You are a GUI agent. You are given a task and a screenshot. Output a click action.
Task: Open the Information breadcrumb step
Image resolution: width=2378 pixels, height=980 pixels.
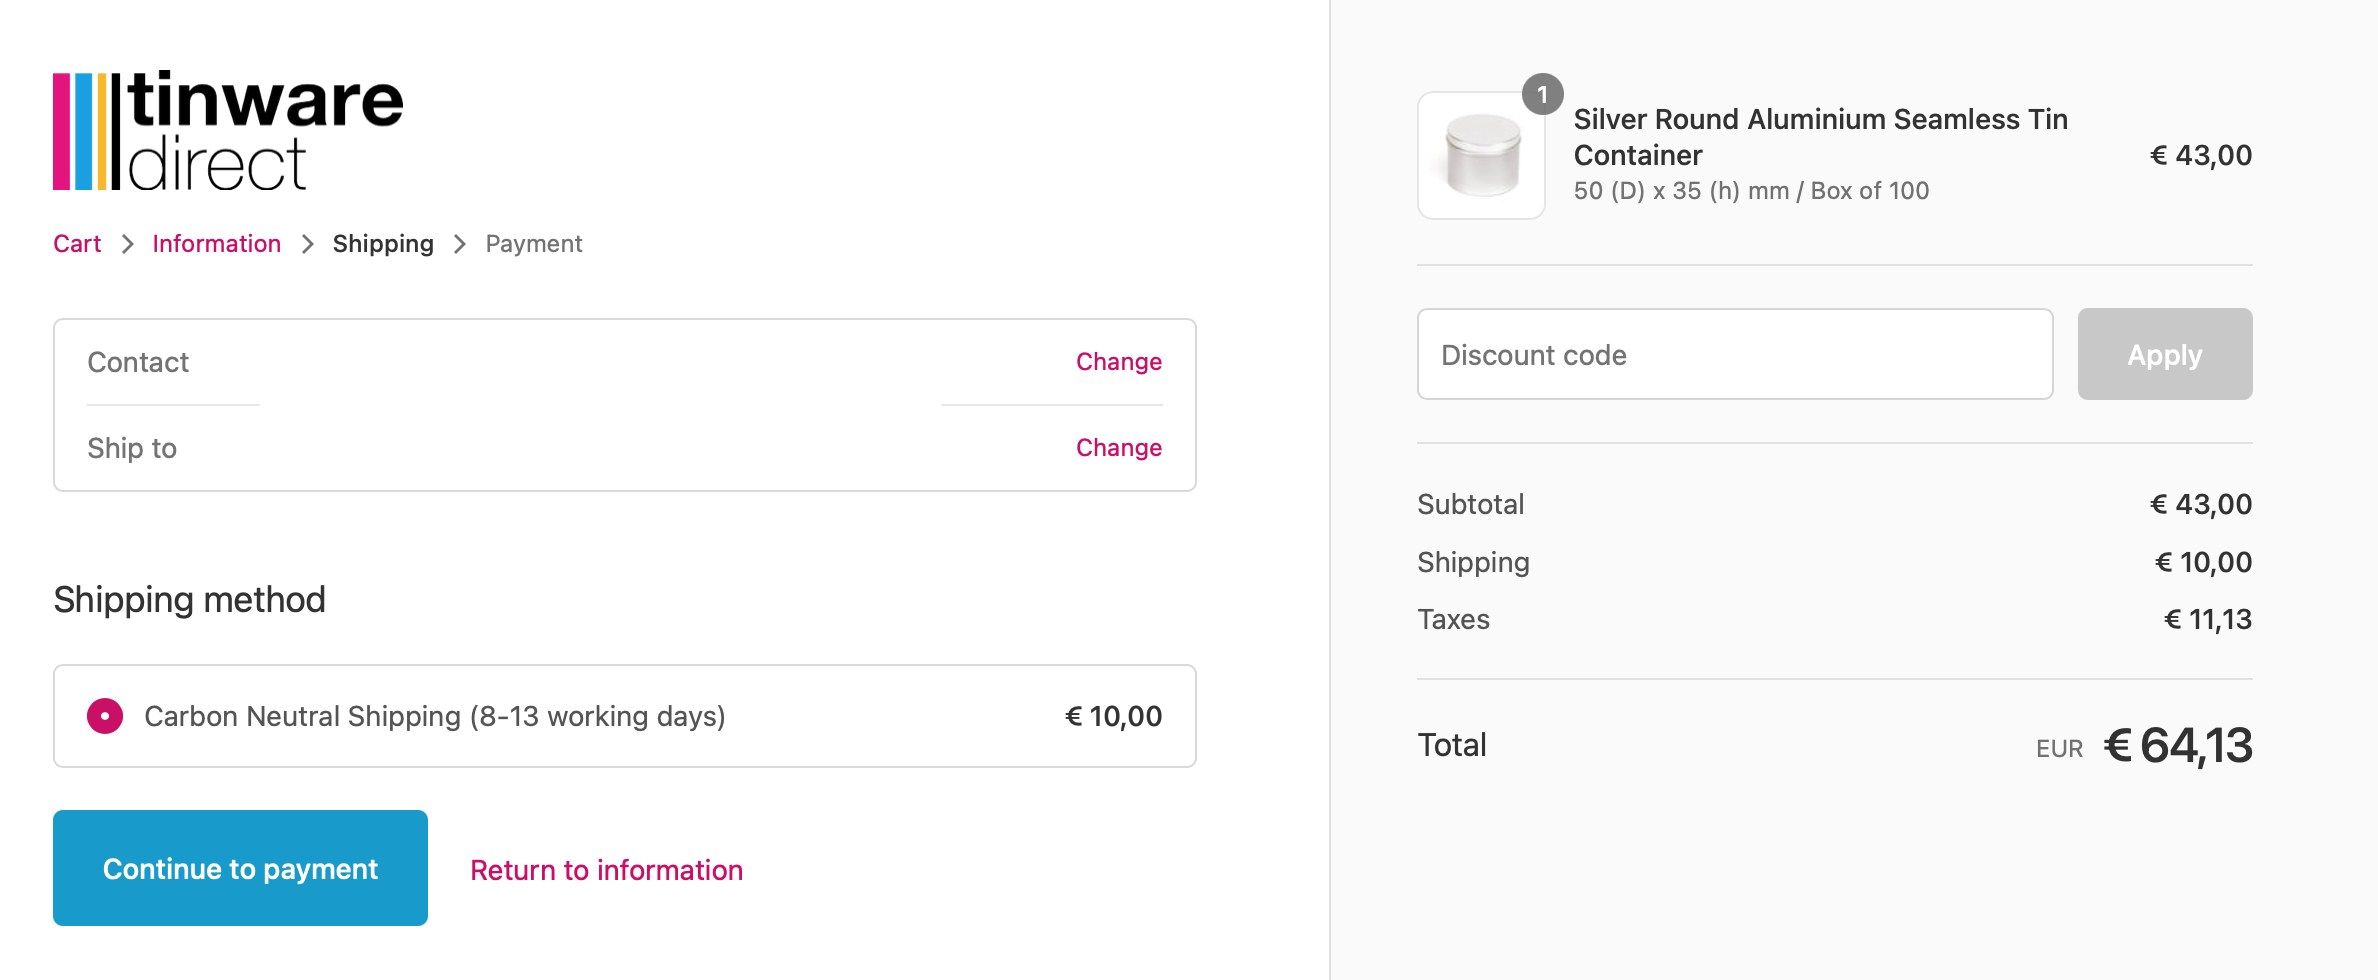click(216, 244)
